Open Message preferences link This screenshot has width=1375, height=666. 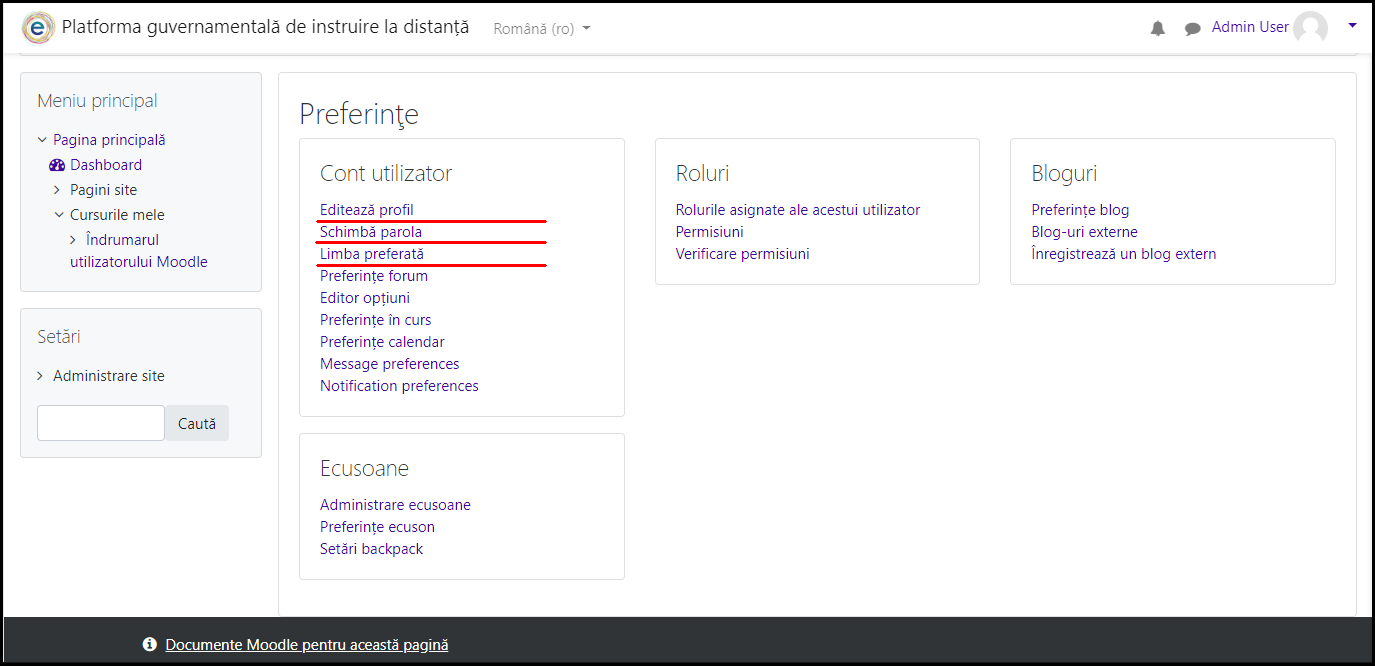click(390, 364)
